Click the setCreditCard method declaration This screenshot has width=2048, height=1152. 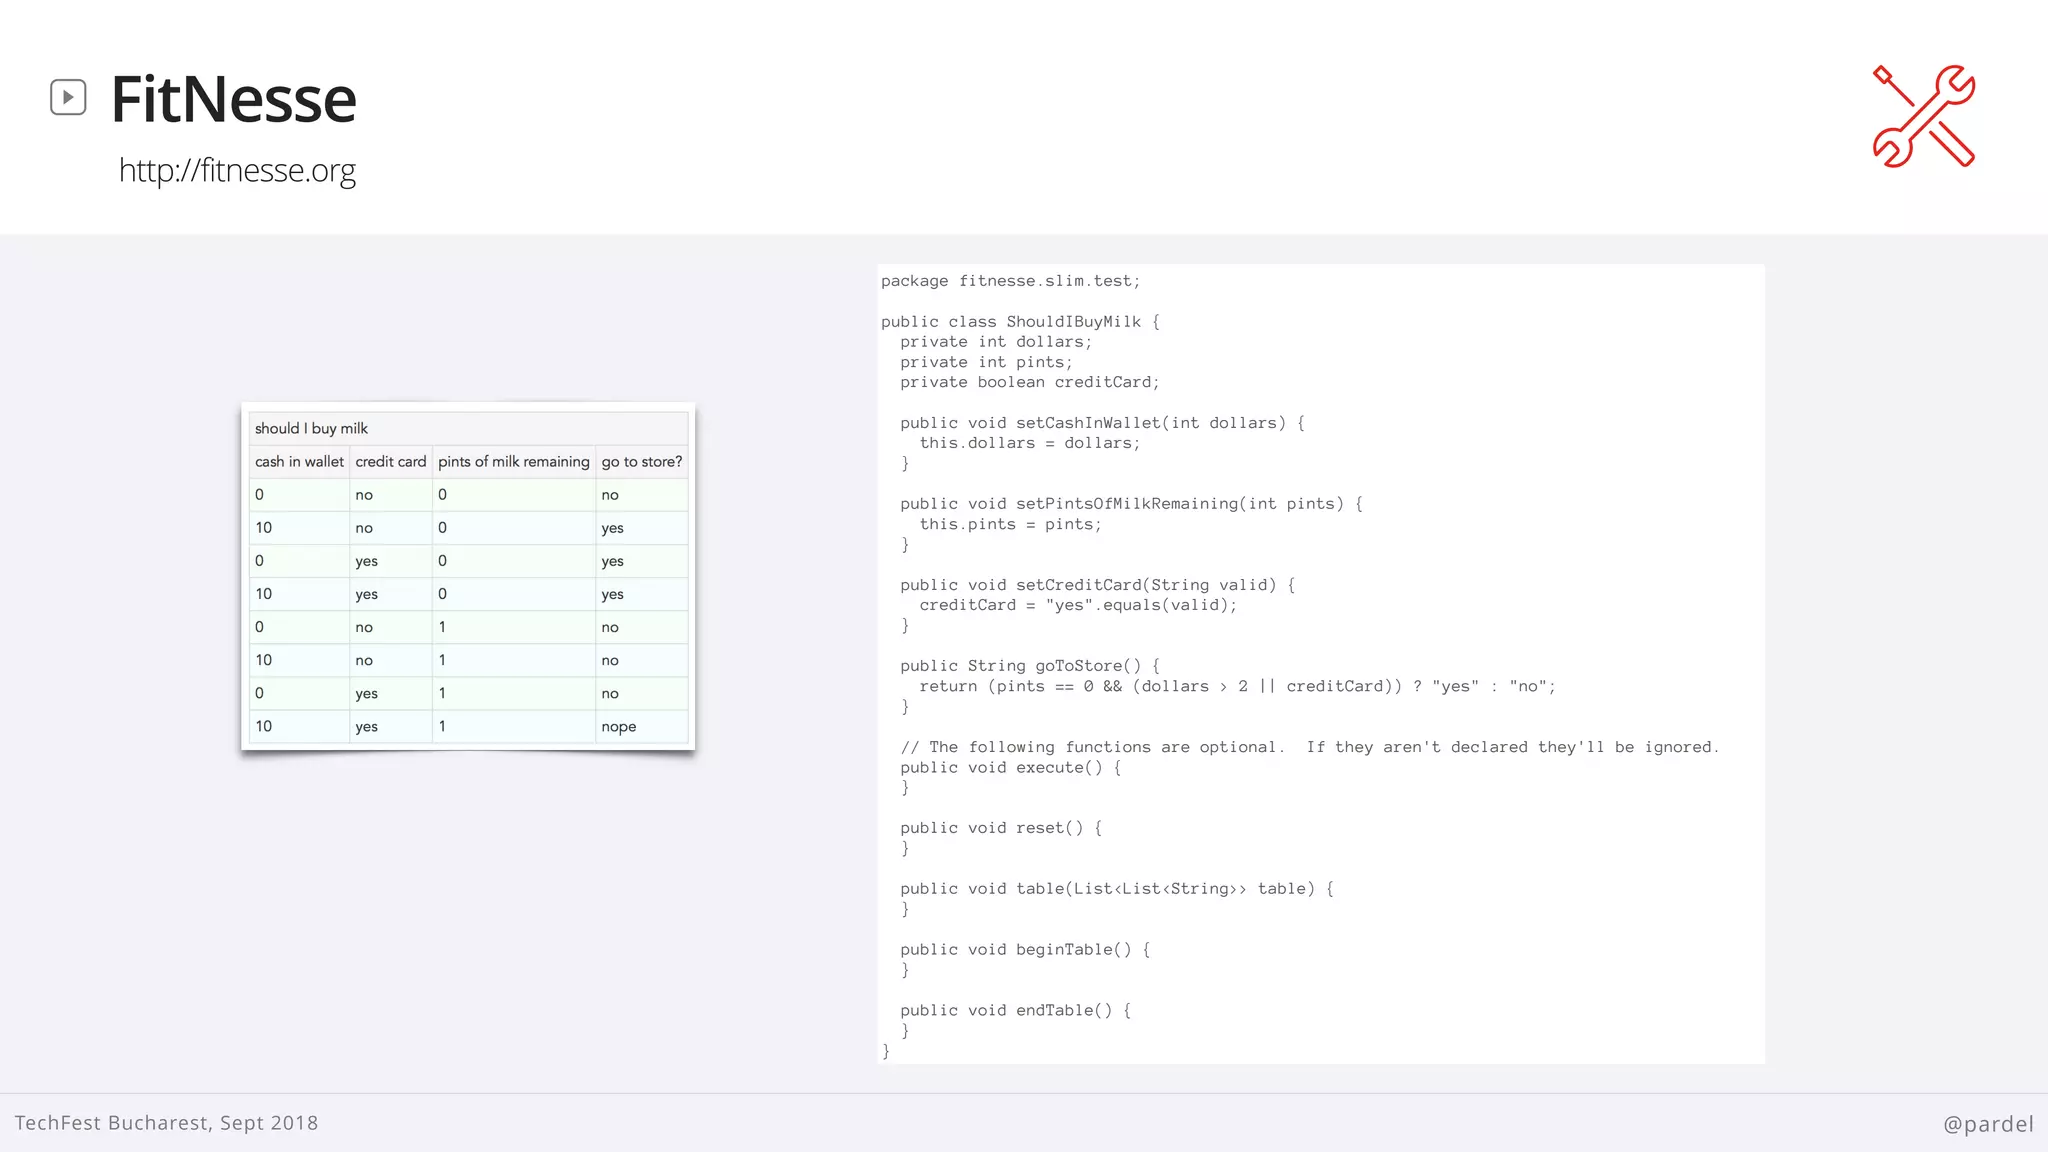tap(1097, 585)
